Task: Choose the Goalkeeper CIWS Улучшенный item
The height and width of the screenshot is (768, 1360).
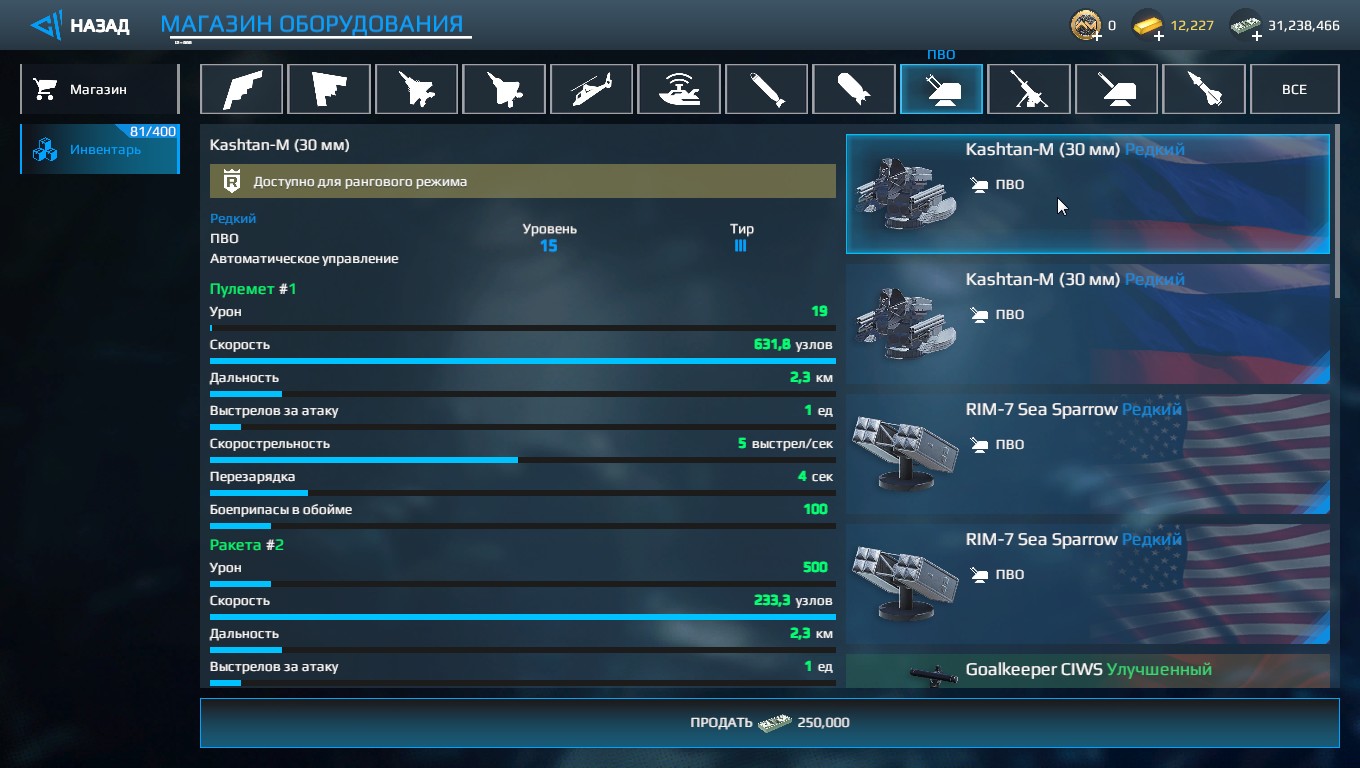Action: (x=1088, y=671)
